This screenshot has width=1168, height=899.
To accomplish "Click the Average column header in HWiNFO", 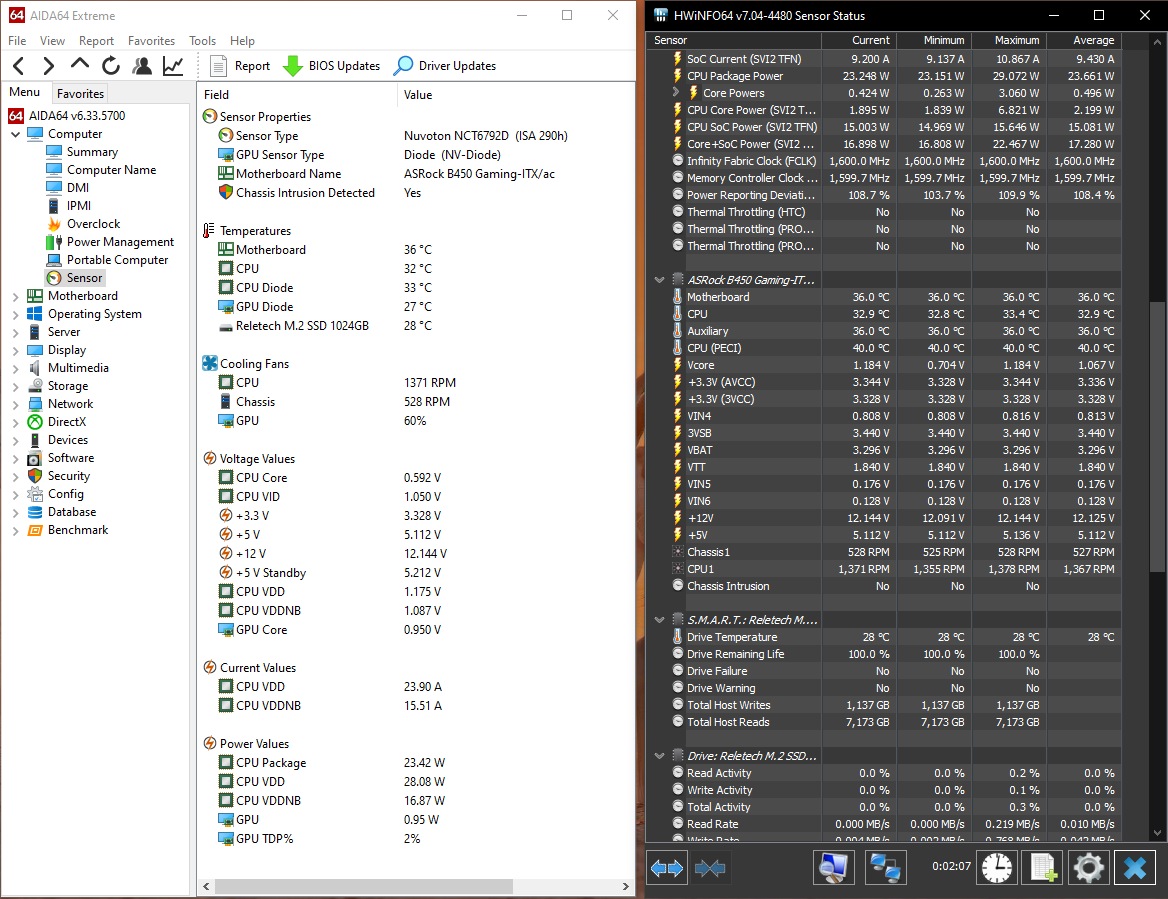I will pos(1084,40).
